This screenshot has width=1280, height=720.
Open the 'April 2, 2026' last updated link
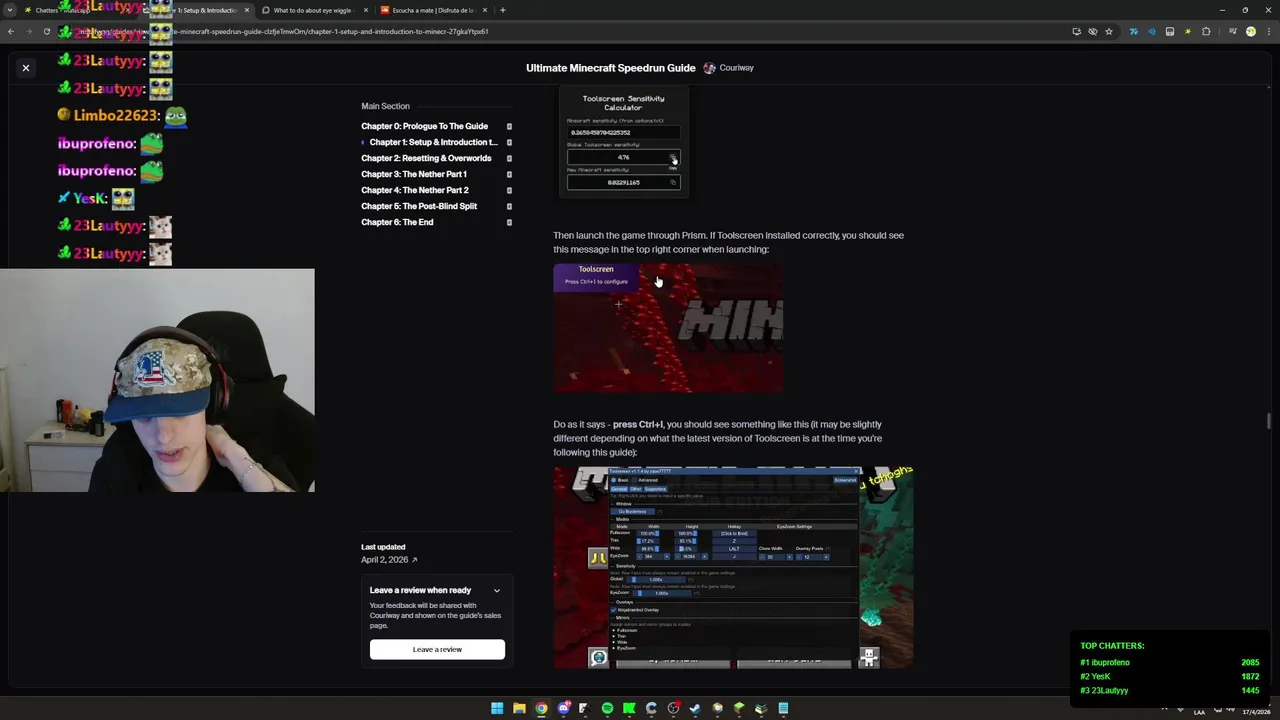click(x=389, y=560)
